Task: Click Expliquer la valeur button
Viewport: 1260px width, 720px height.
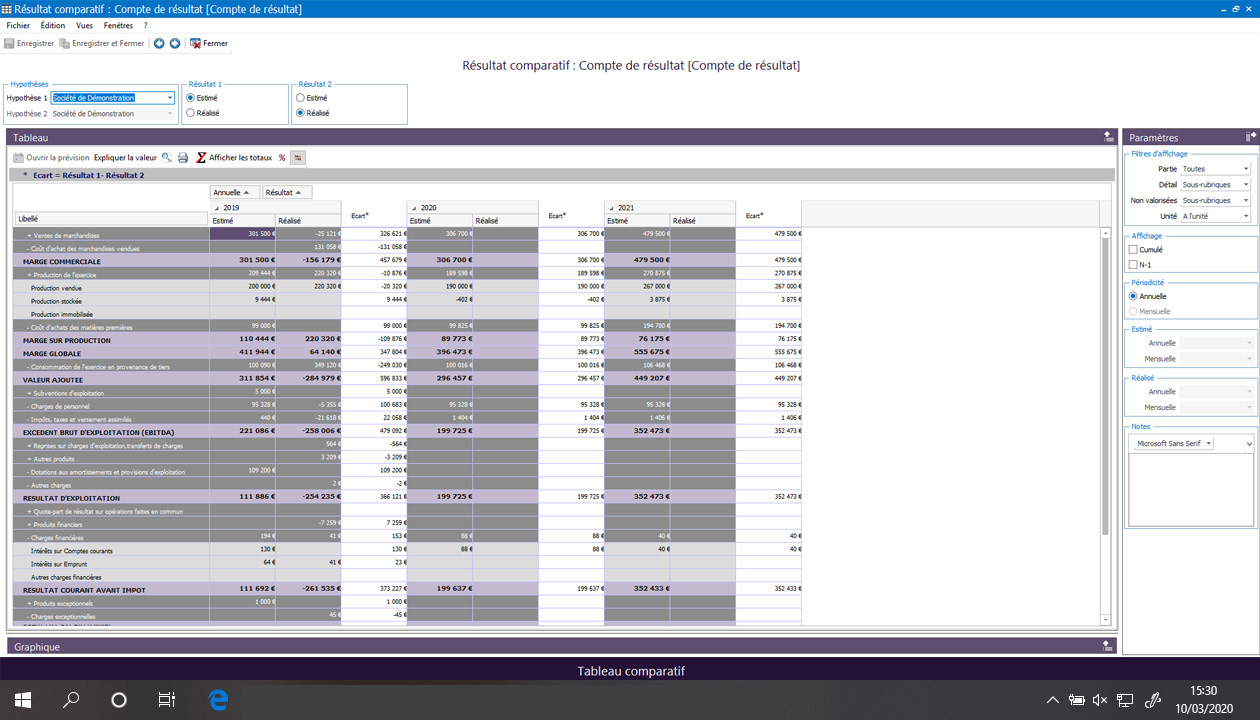Action: coord(125,158)
